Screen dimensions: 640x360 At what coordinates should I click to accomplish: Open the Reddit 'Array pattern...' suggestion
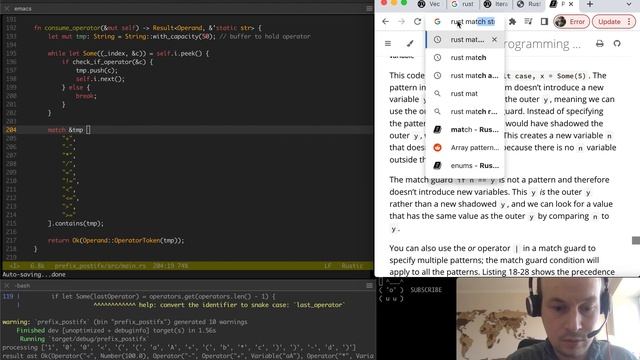[x=464, y=147]
